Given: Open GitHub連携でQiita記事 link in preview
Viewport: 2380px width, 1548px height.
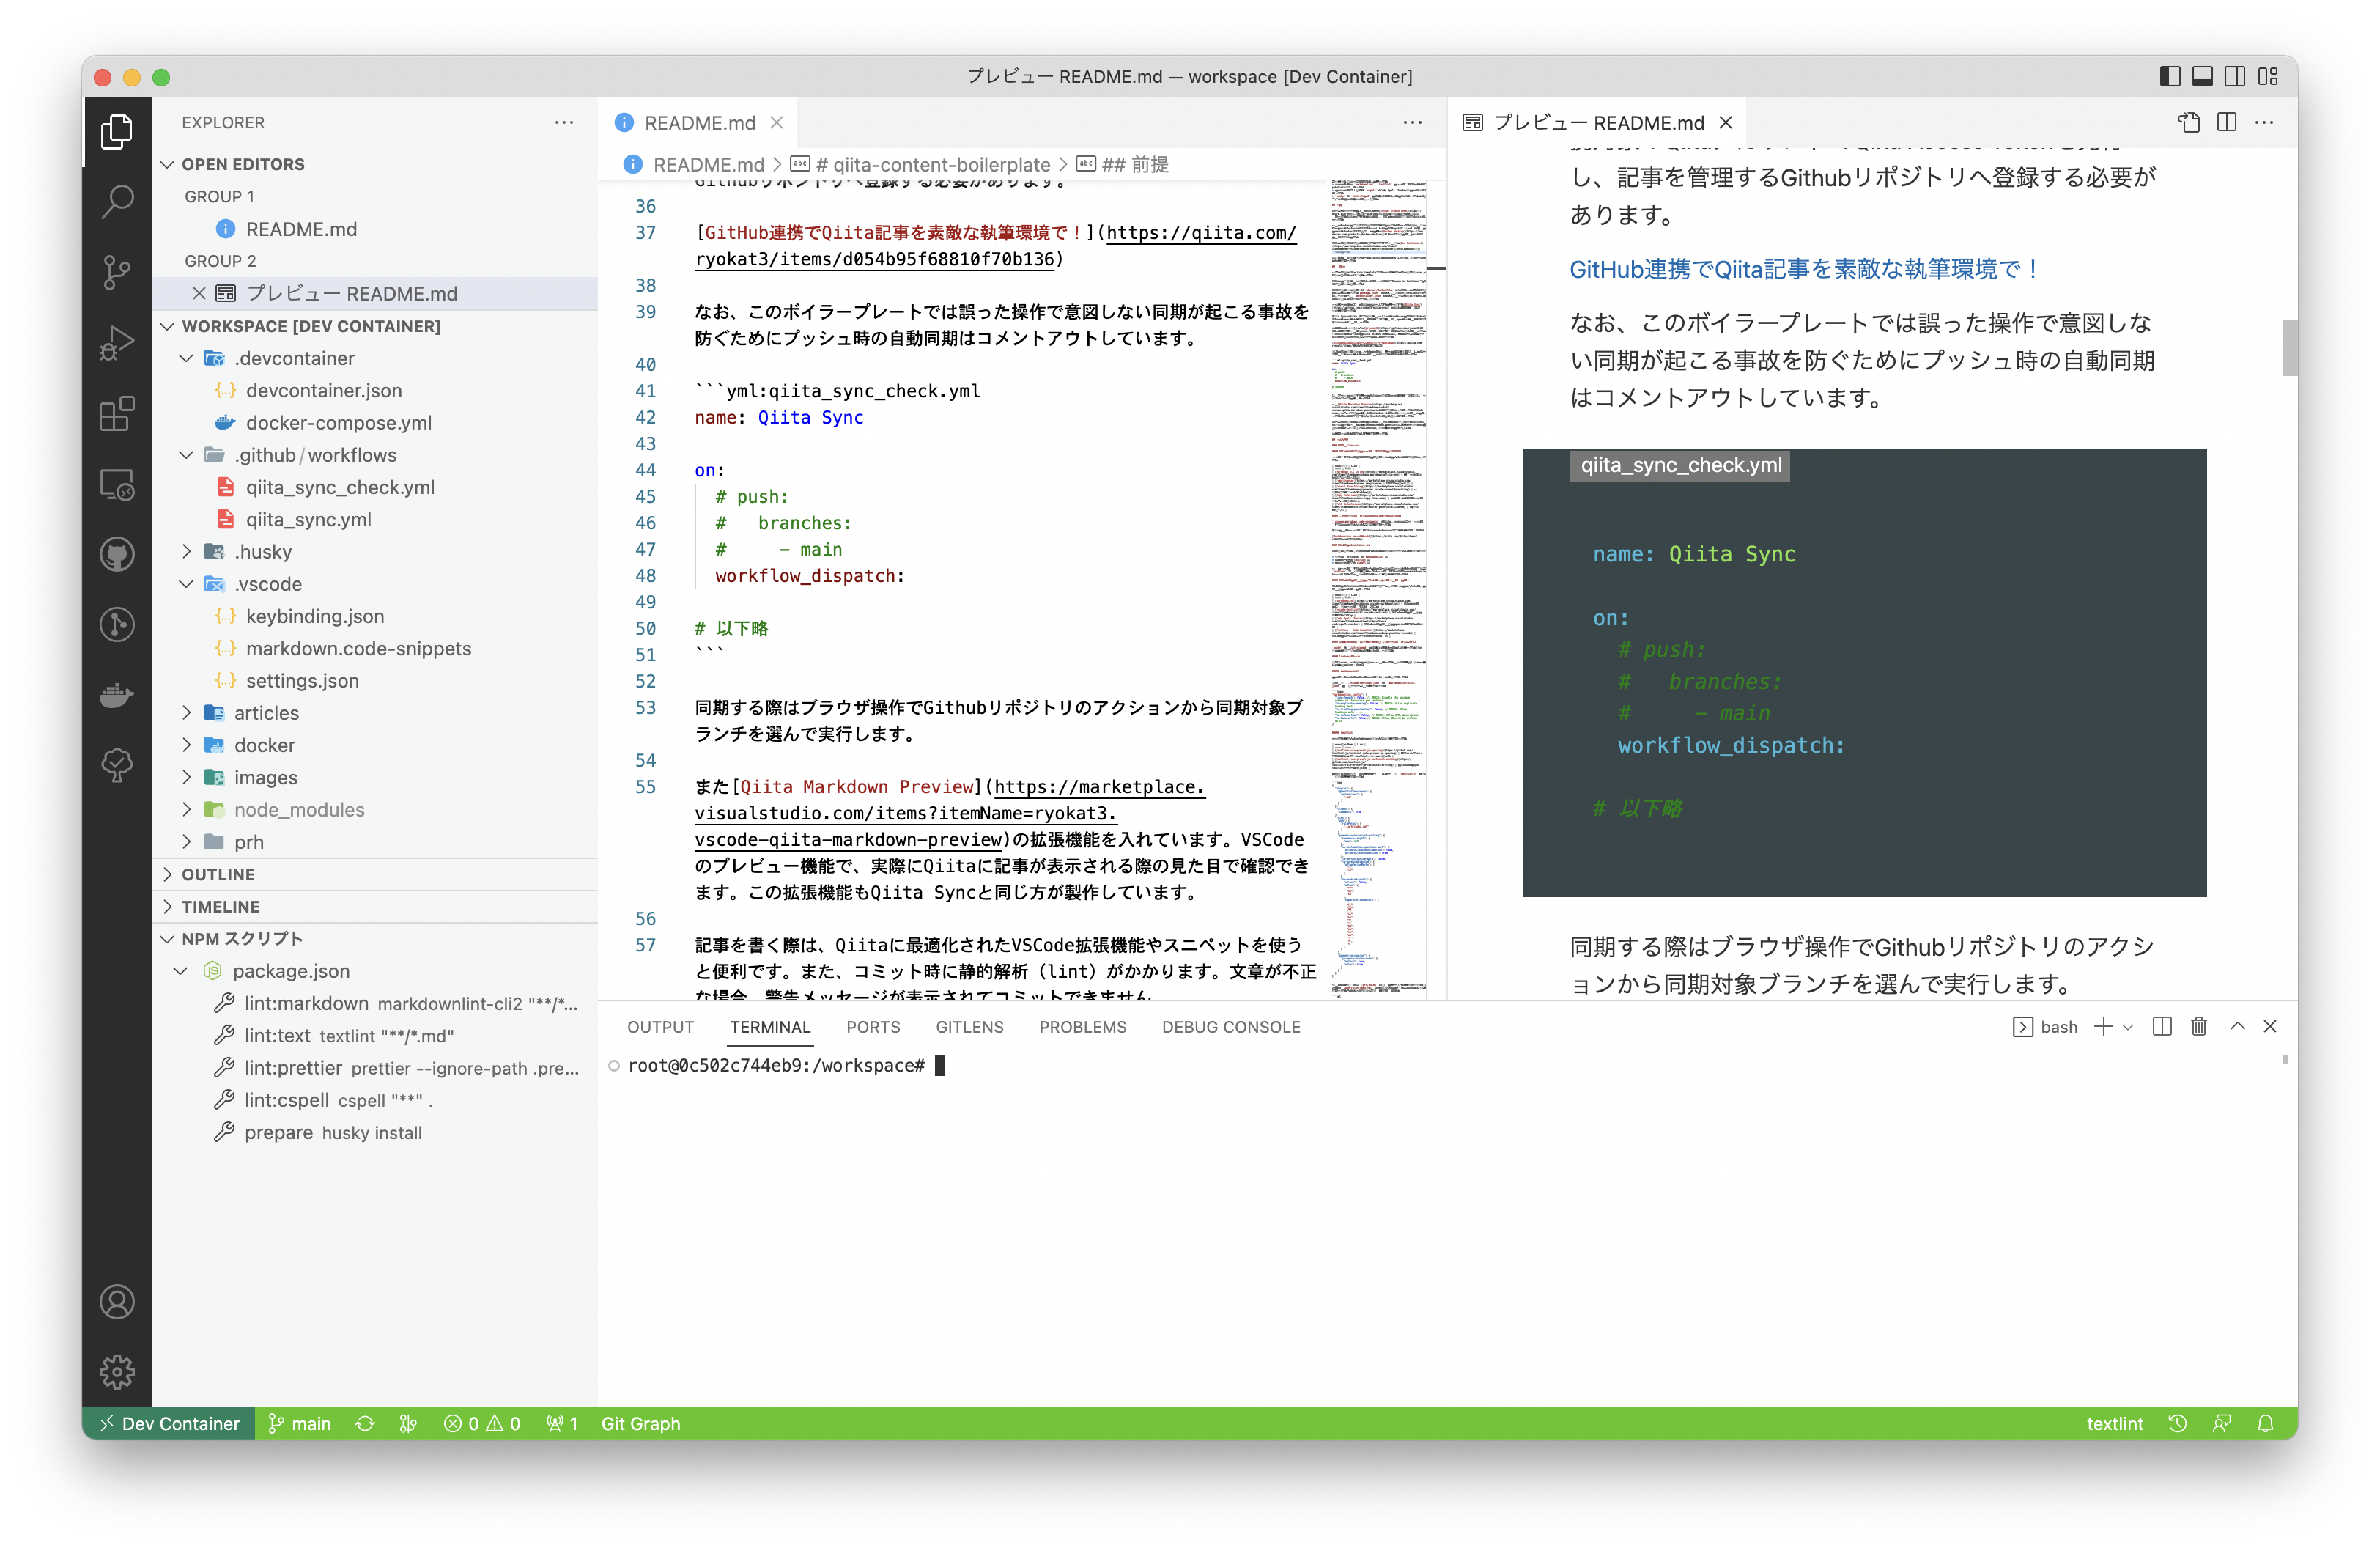Looking at the screenshot, I should coord(1803,269).
